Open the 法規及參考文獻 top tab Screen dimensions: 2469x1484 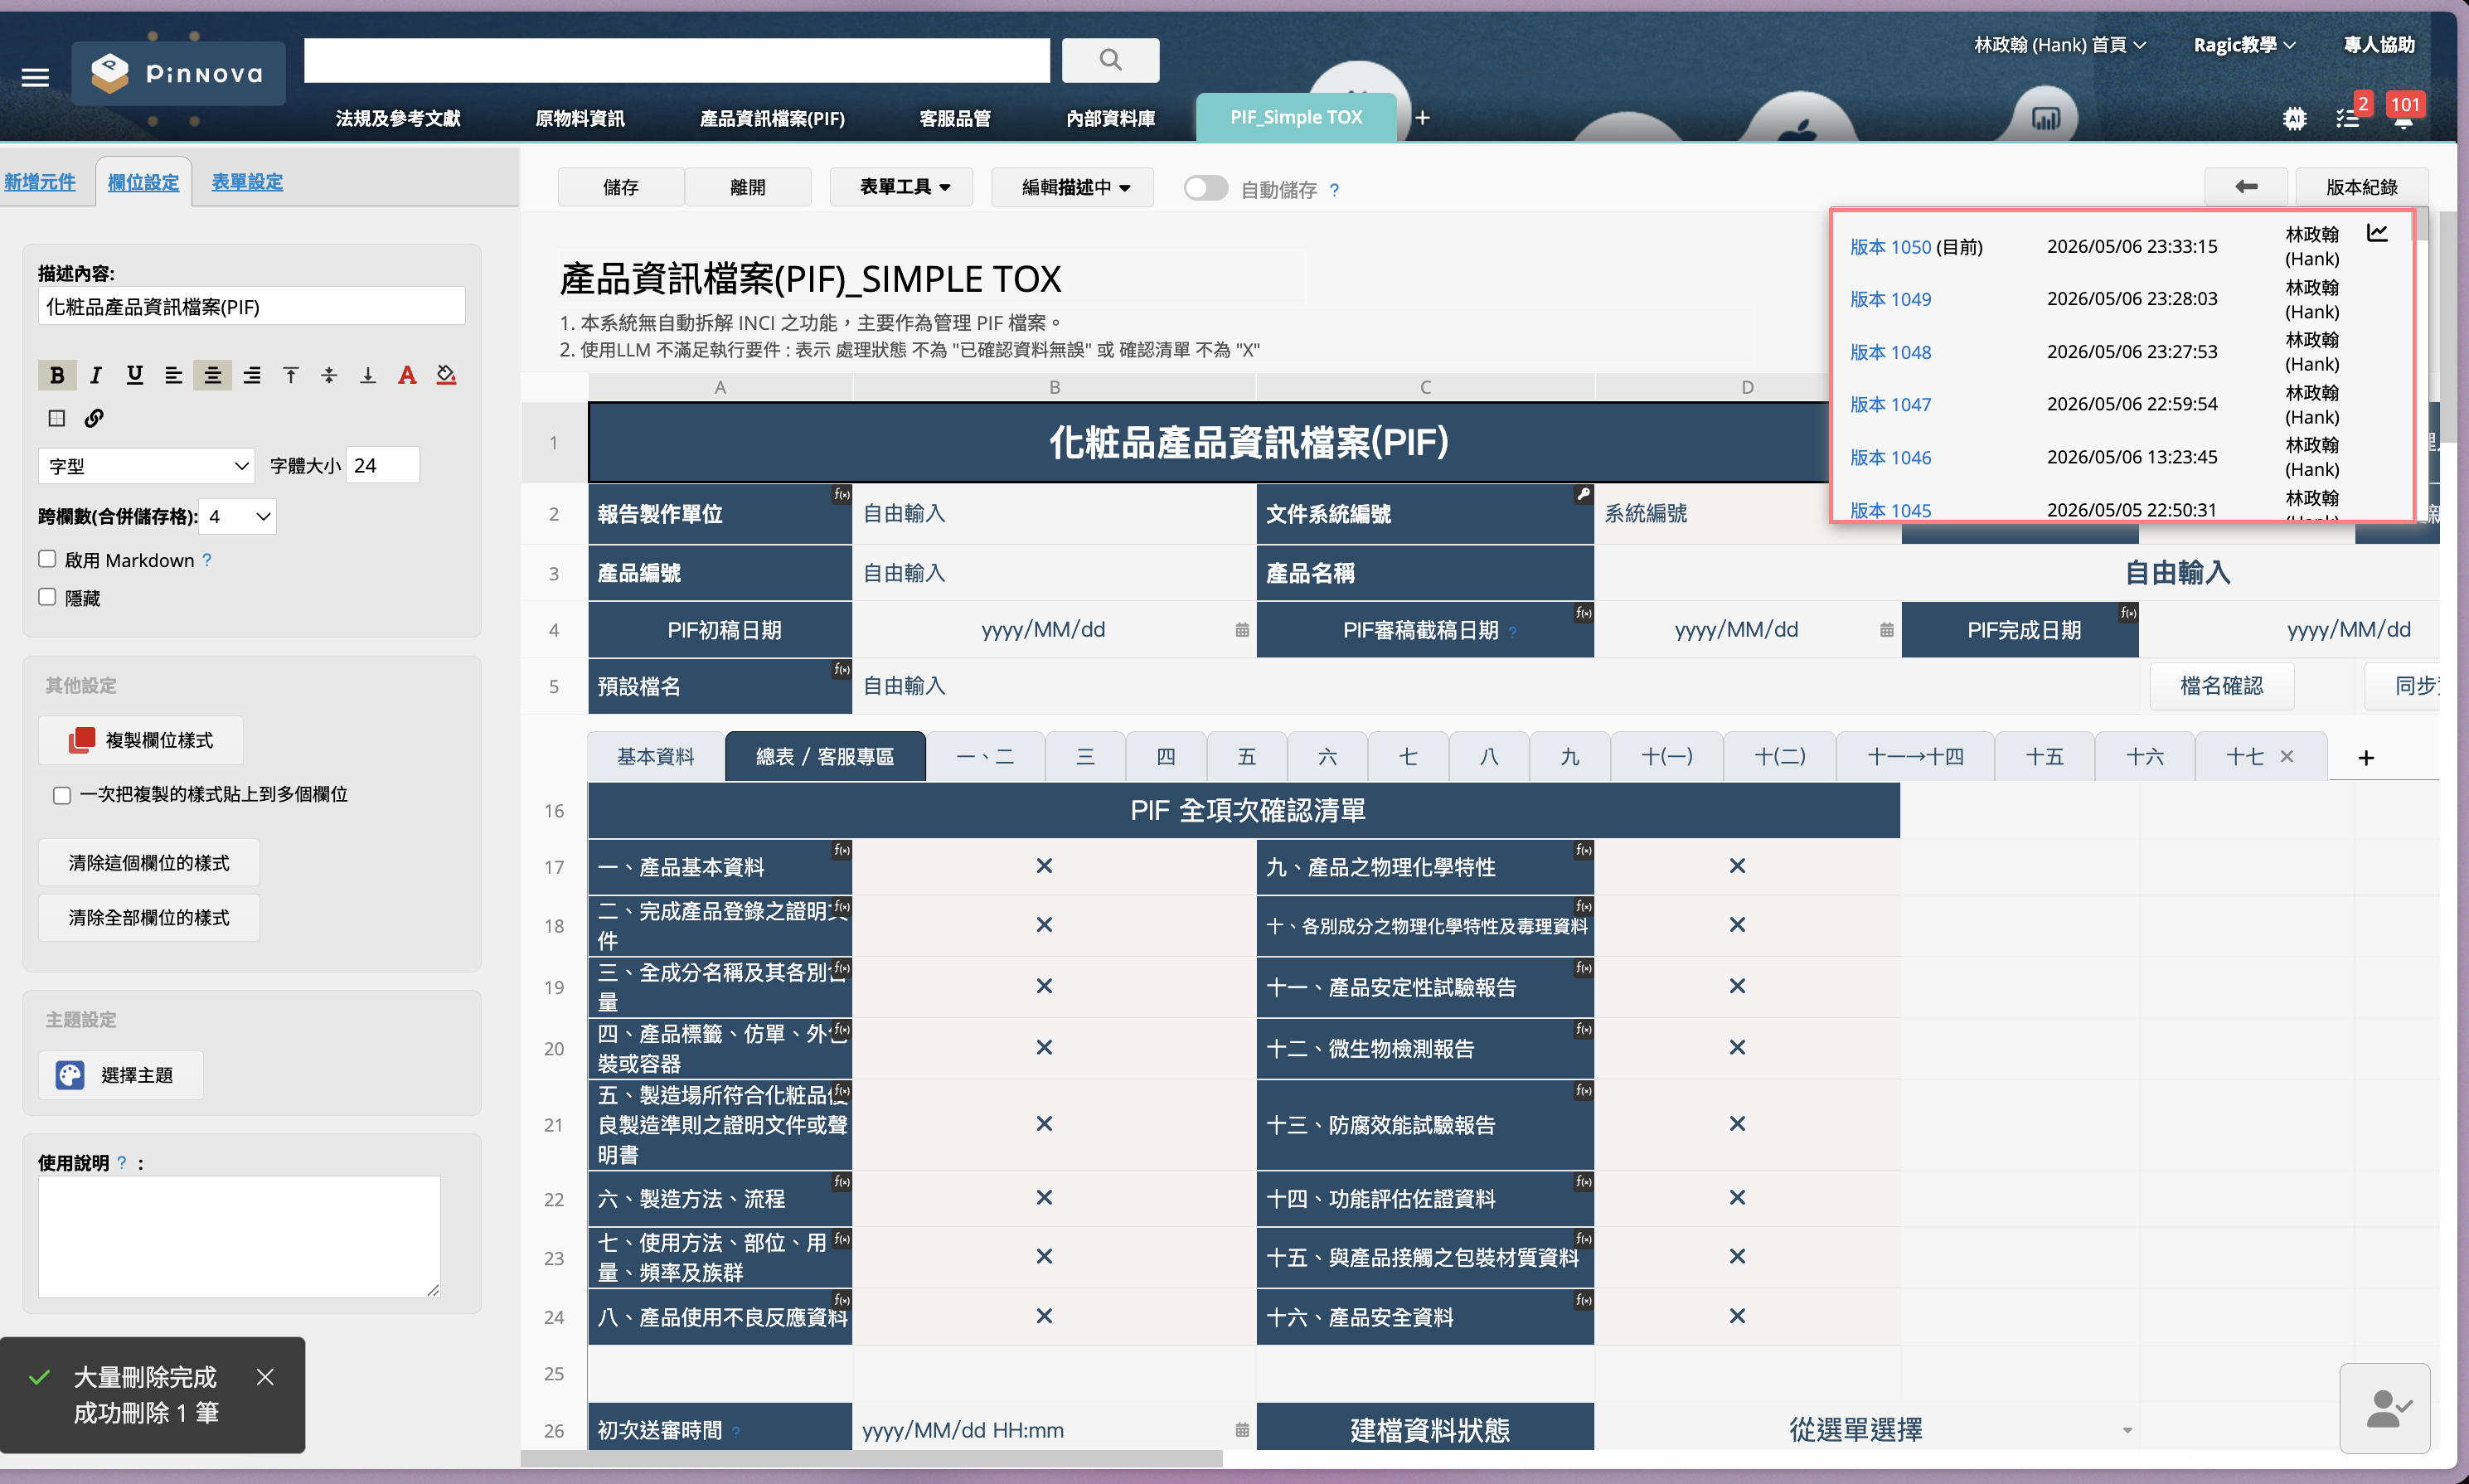(398, 118)
